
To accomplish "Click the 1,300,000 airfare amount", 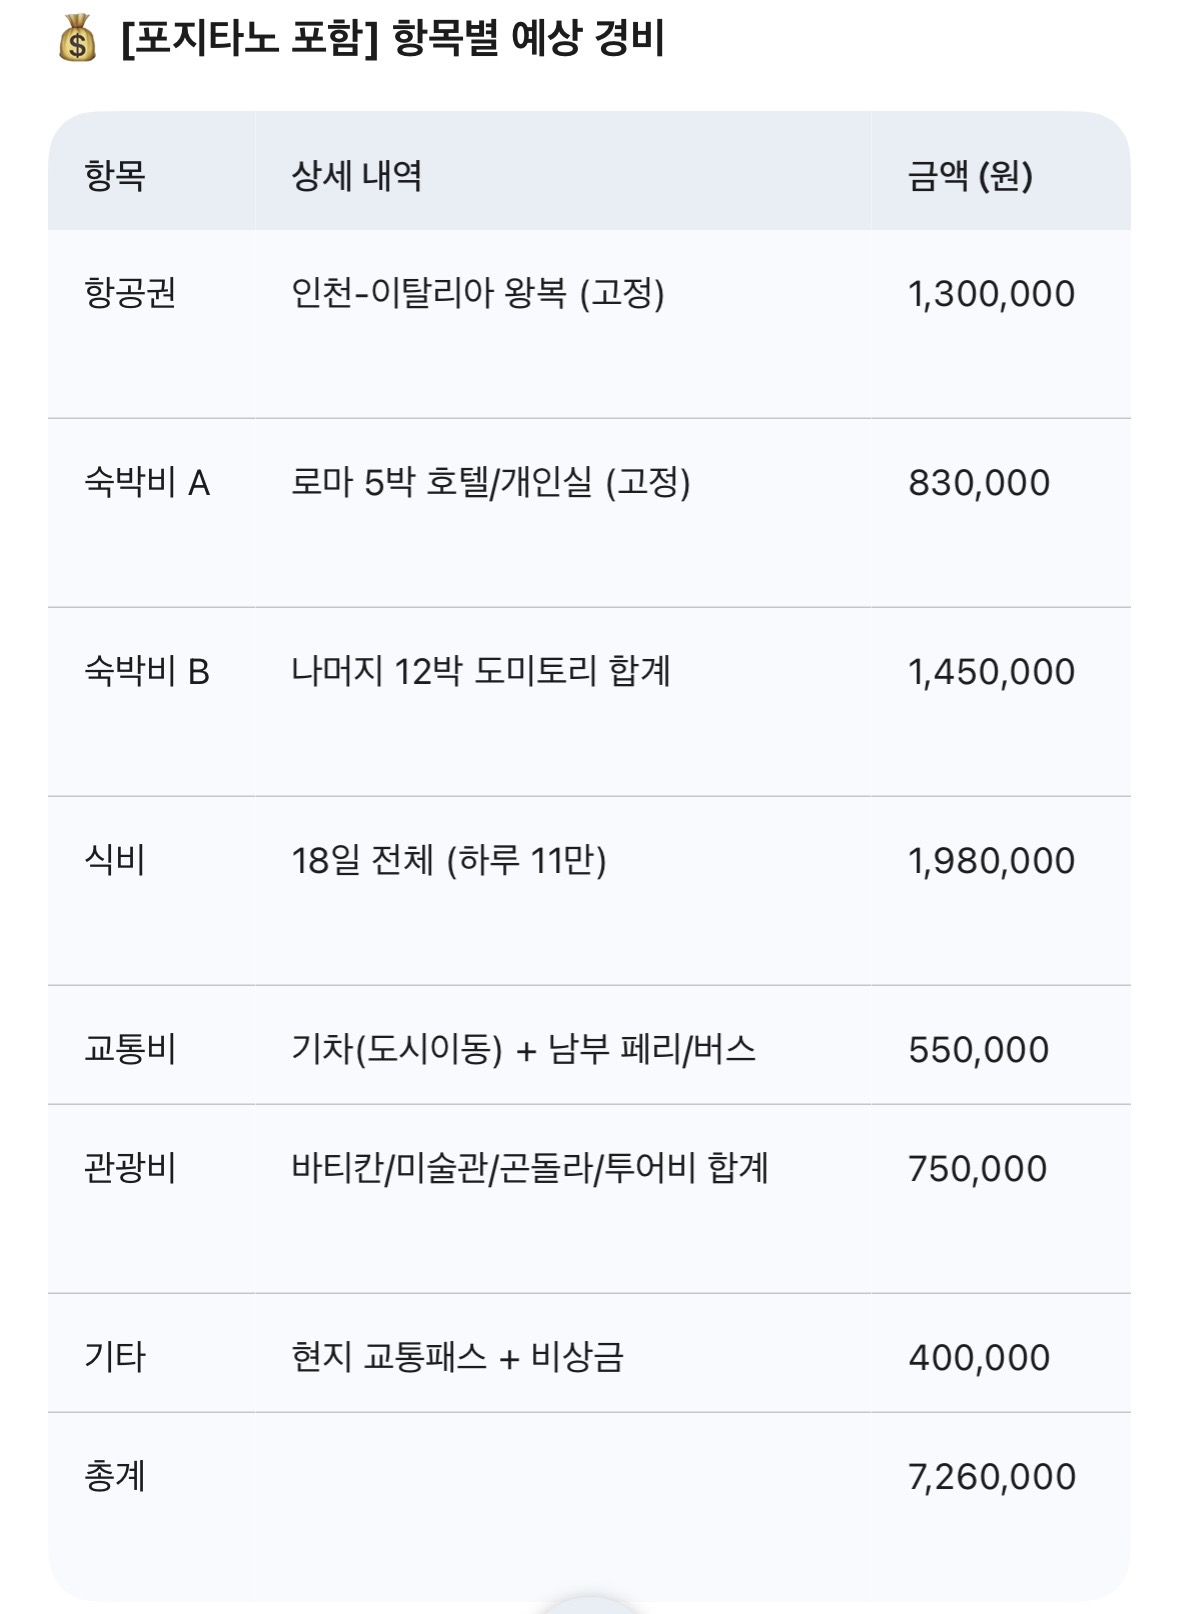I will [990, 294].
